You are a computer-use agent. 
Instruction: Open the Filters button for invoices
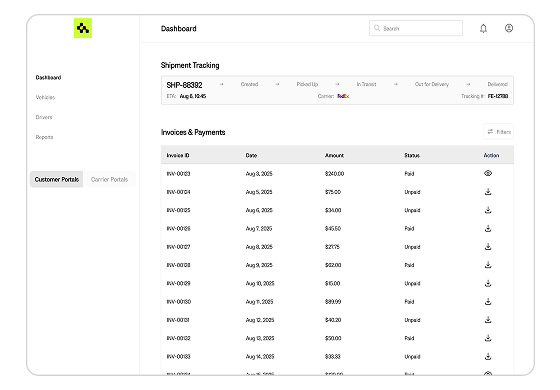[x=499, y=132]
